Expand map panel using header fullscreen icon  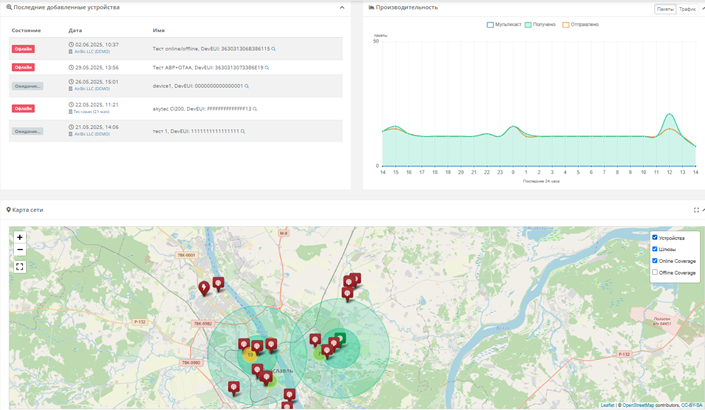point(696,210)
